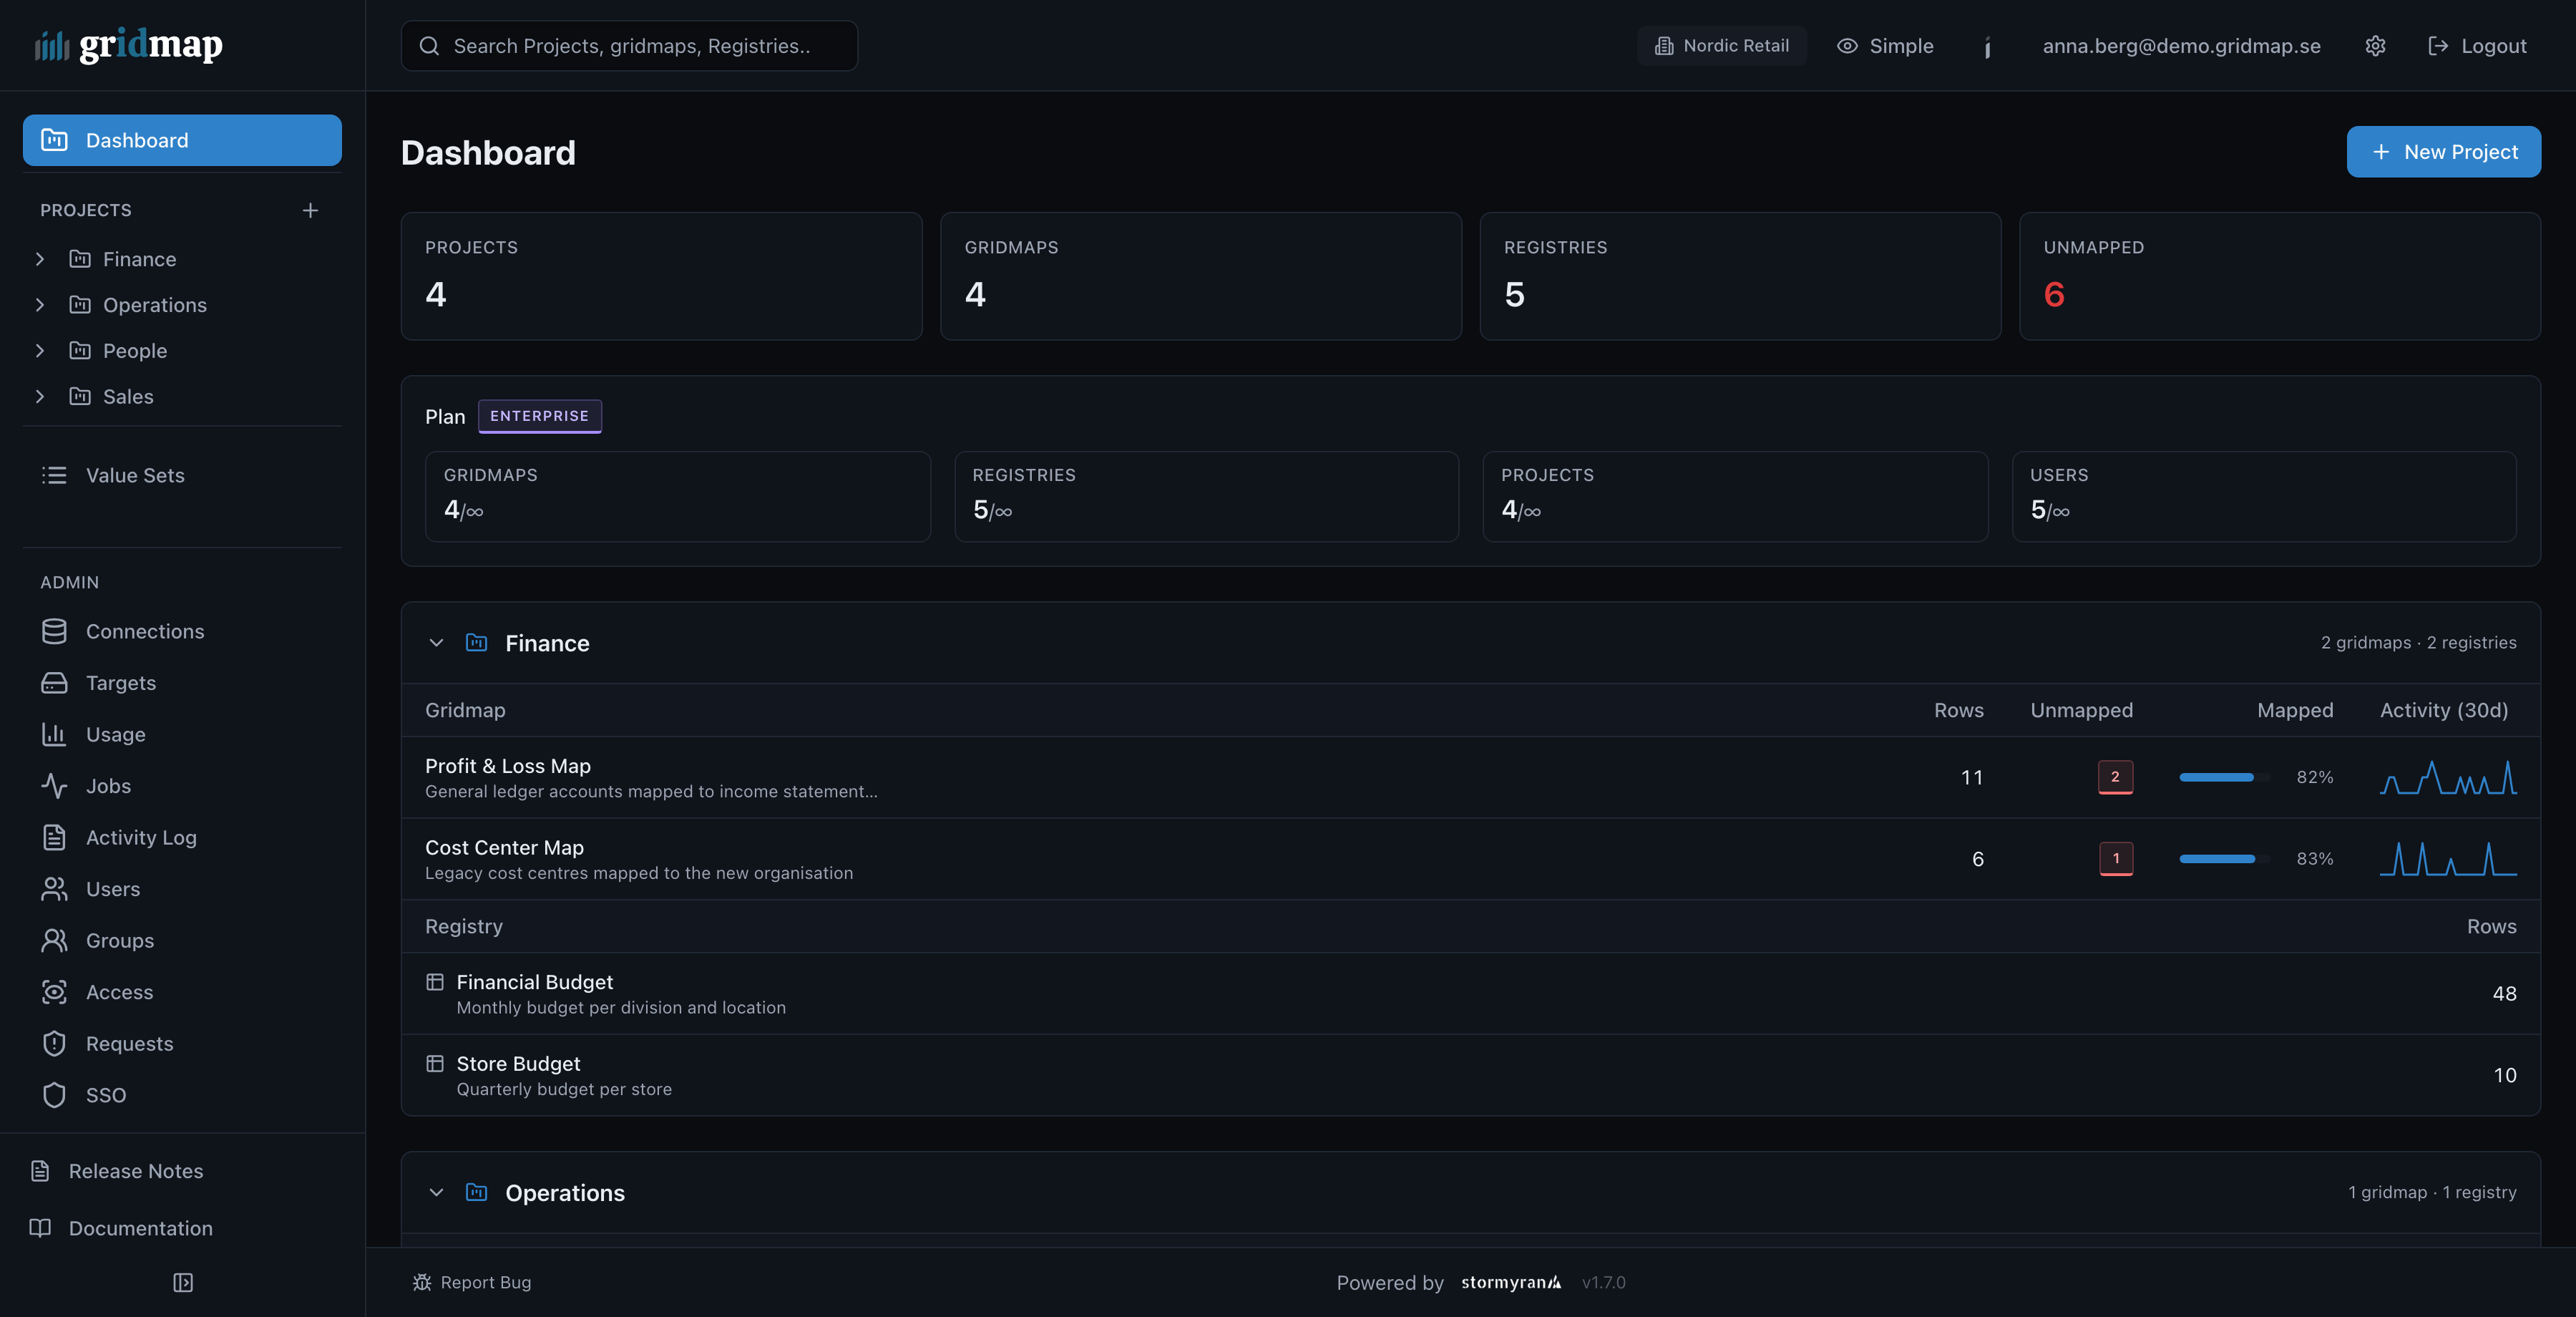Open Activity Log admin page
Image resolution: width=2576 pixels, height=1317 pixels.
pos(182,837)
